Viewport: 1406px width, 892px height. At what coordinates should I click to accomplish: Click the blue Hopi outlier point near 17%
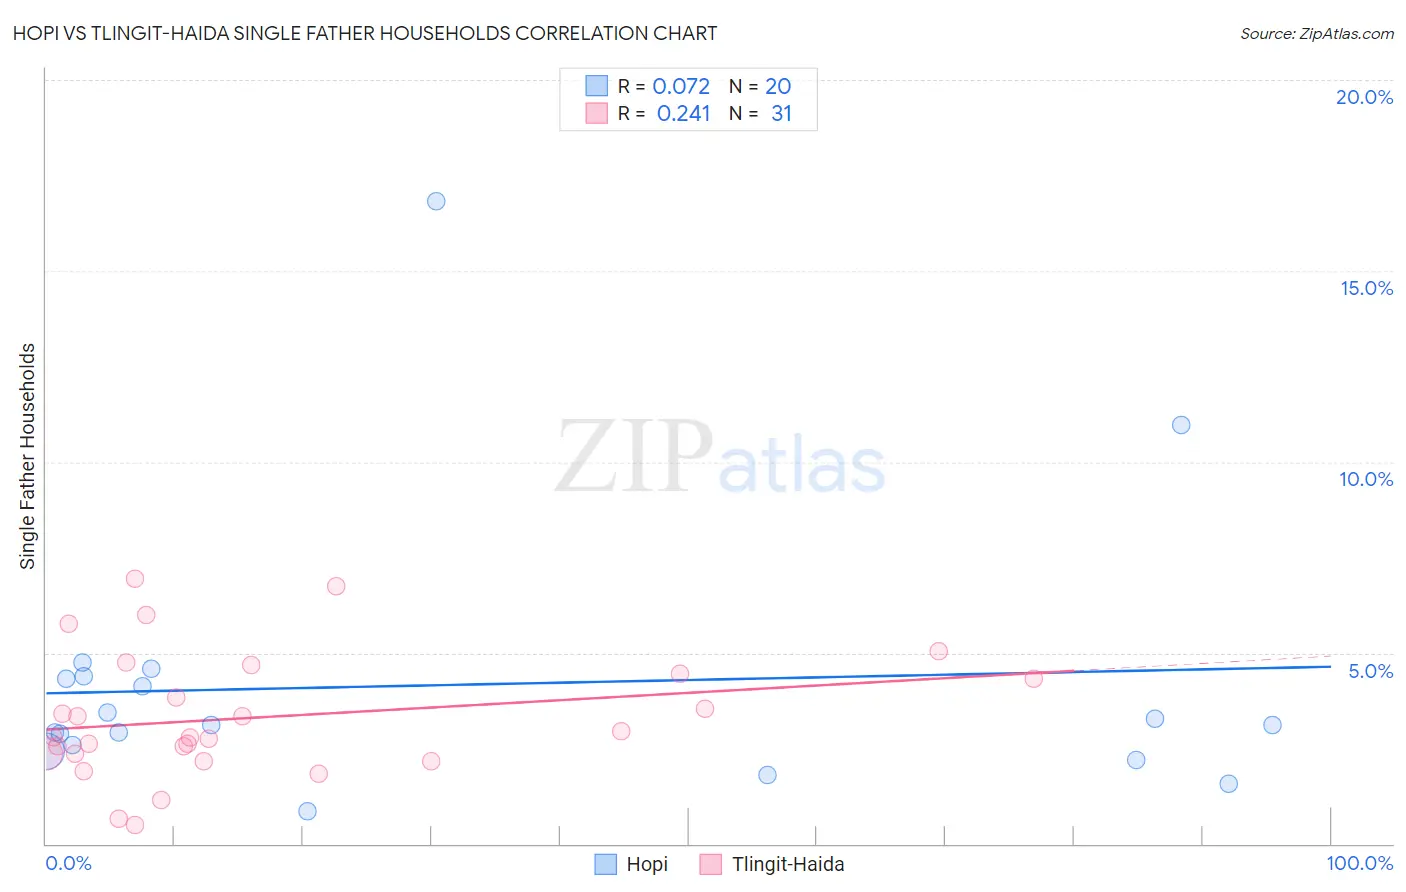(x=436, y=201)
